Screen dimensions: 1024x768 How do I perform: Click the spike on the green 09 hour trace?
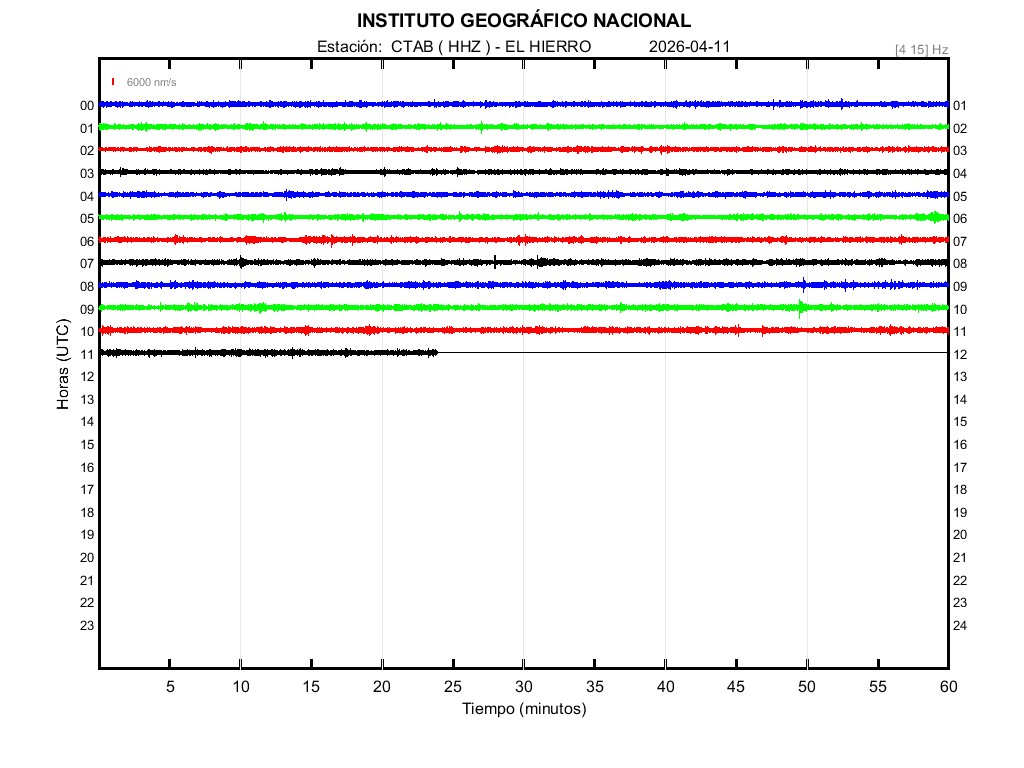[801, 307]
